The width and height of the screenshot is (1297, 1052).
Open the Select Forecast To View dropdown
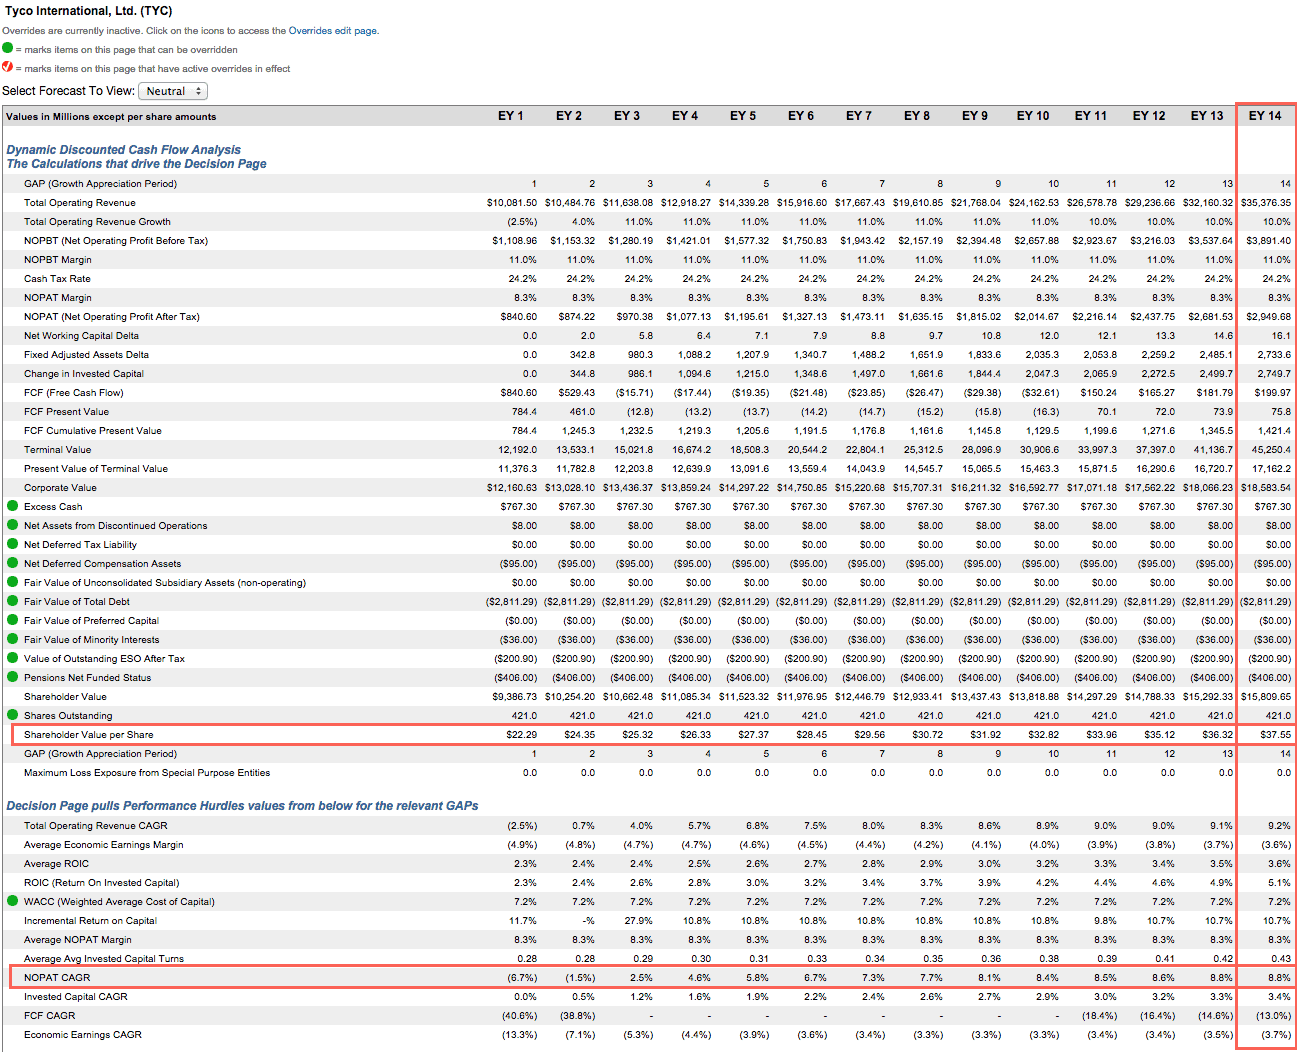coord(172,91)
